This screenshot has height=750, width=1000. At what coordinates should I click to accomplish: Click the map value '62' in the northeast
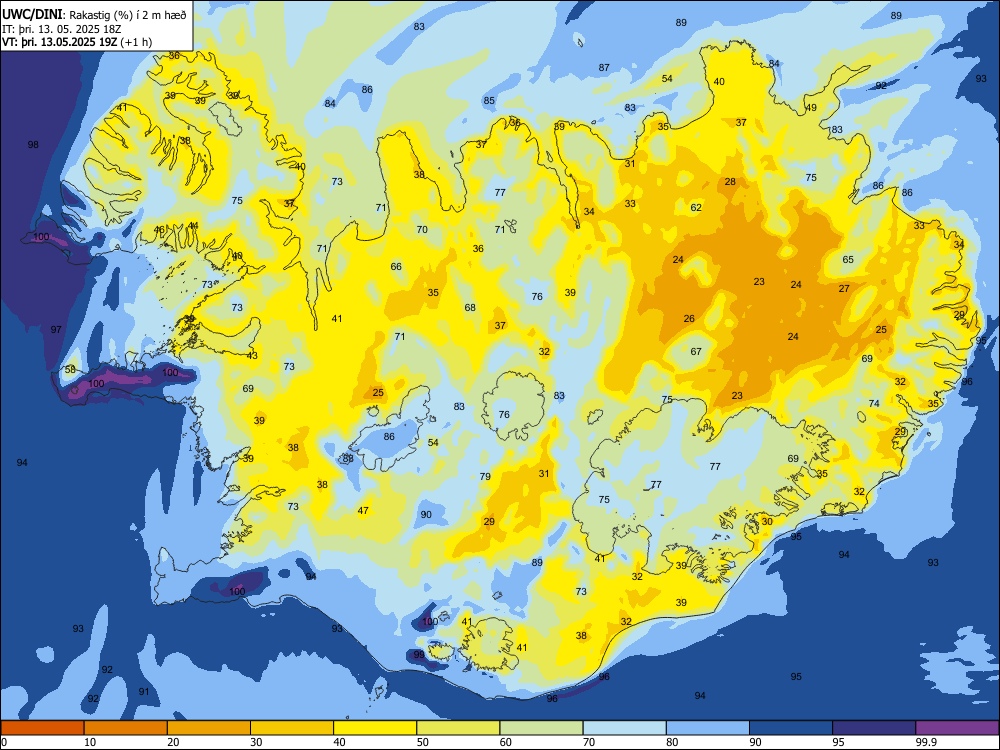[696, 207]
